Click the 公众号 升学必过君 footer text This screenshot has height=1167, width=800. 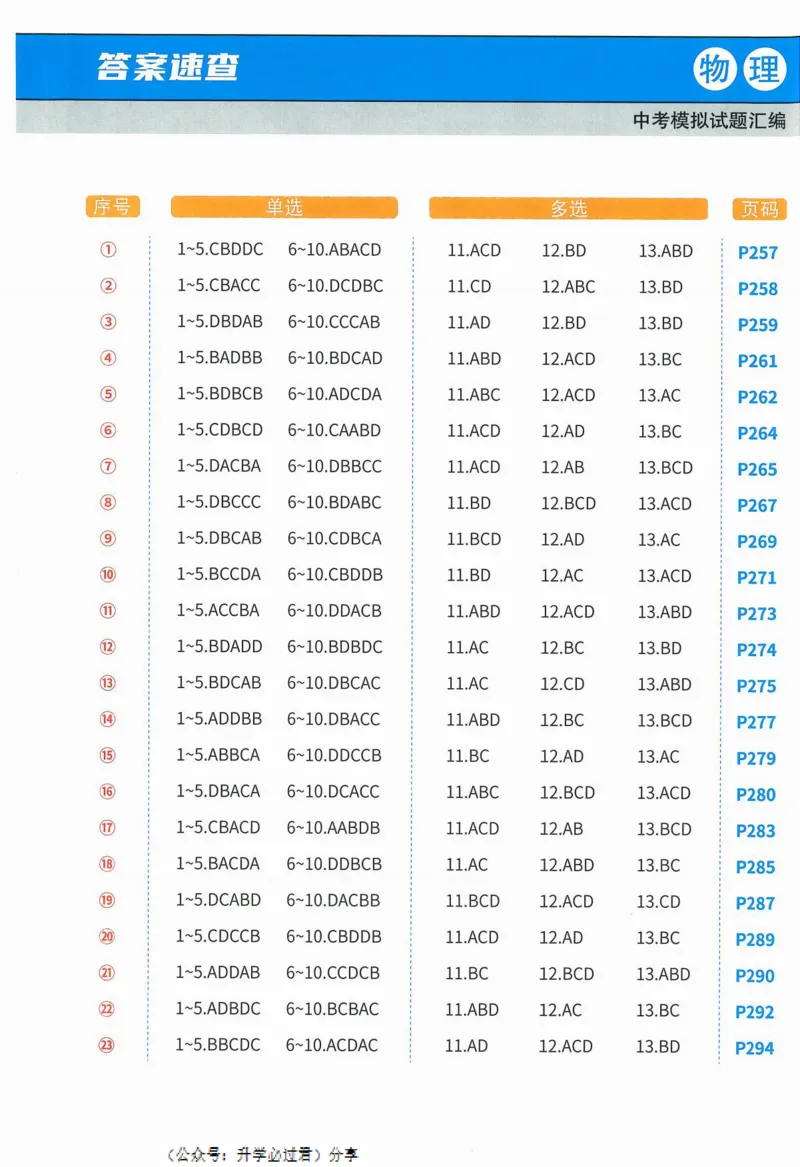[262, 1154]
